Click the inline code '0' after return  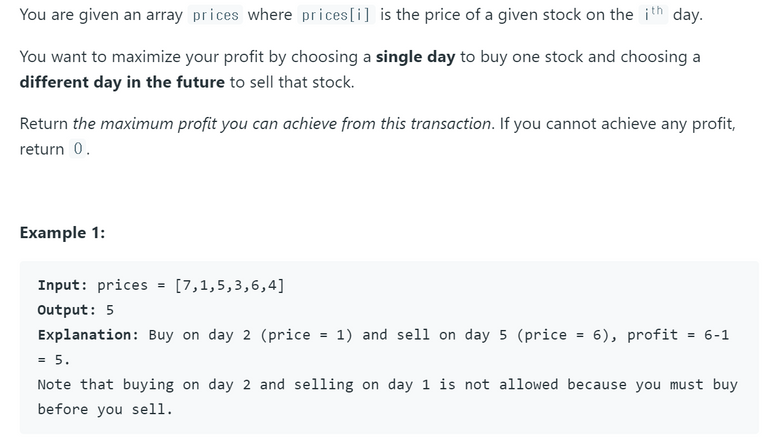pos(78,148)
